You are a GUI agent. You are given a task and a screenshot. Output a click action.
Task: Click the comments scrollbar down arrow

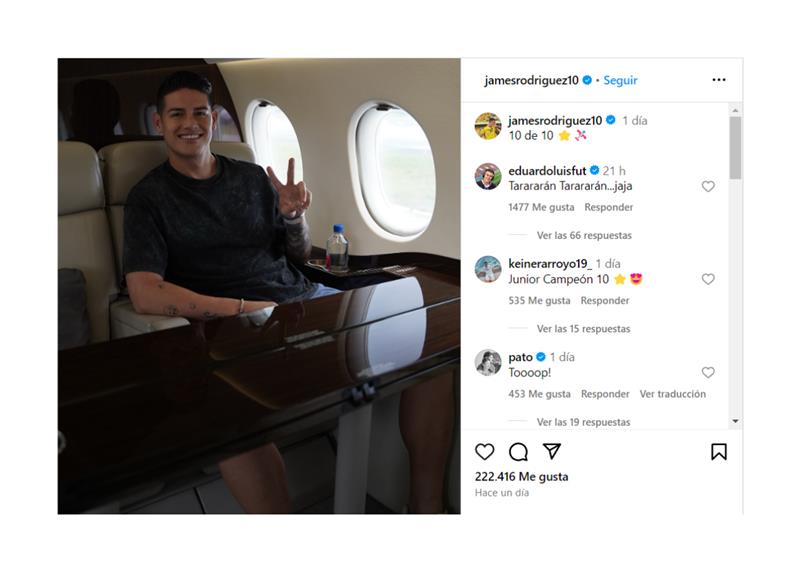coord(735,422)
